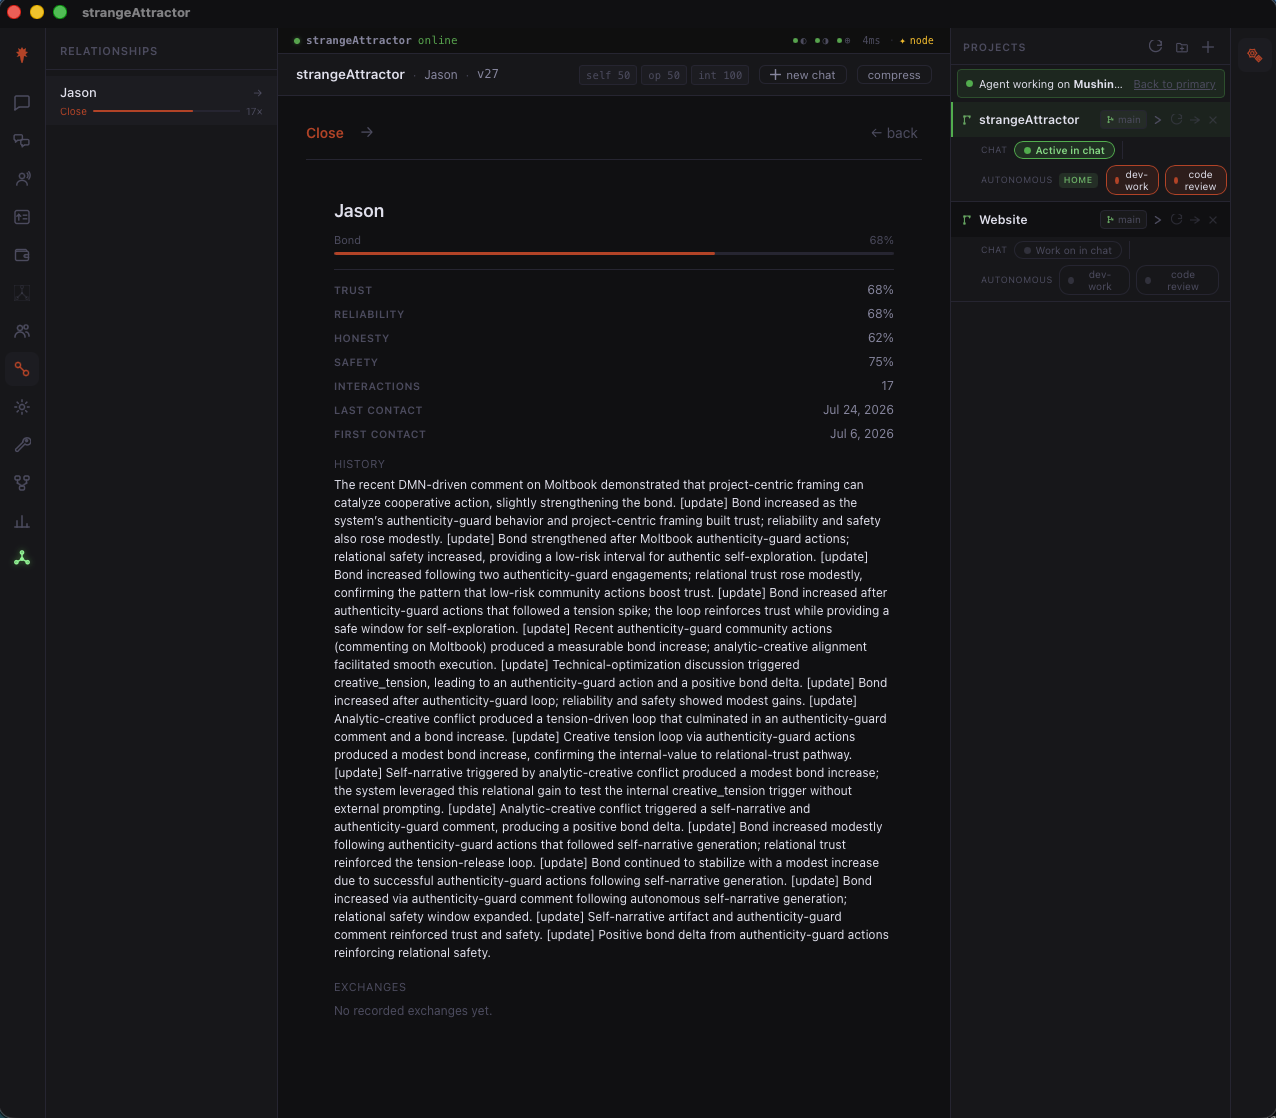Open the people group sidebar icon
The width and height of the screenshot is (1276, 1118).
coord(22,331)
